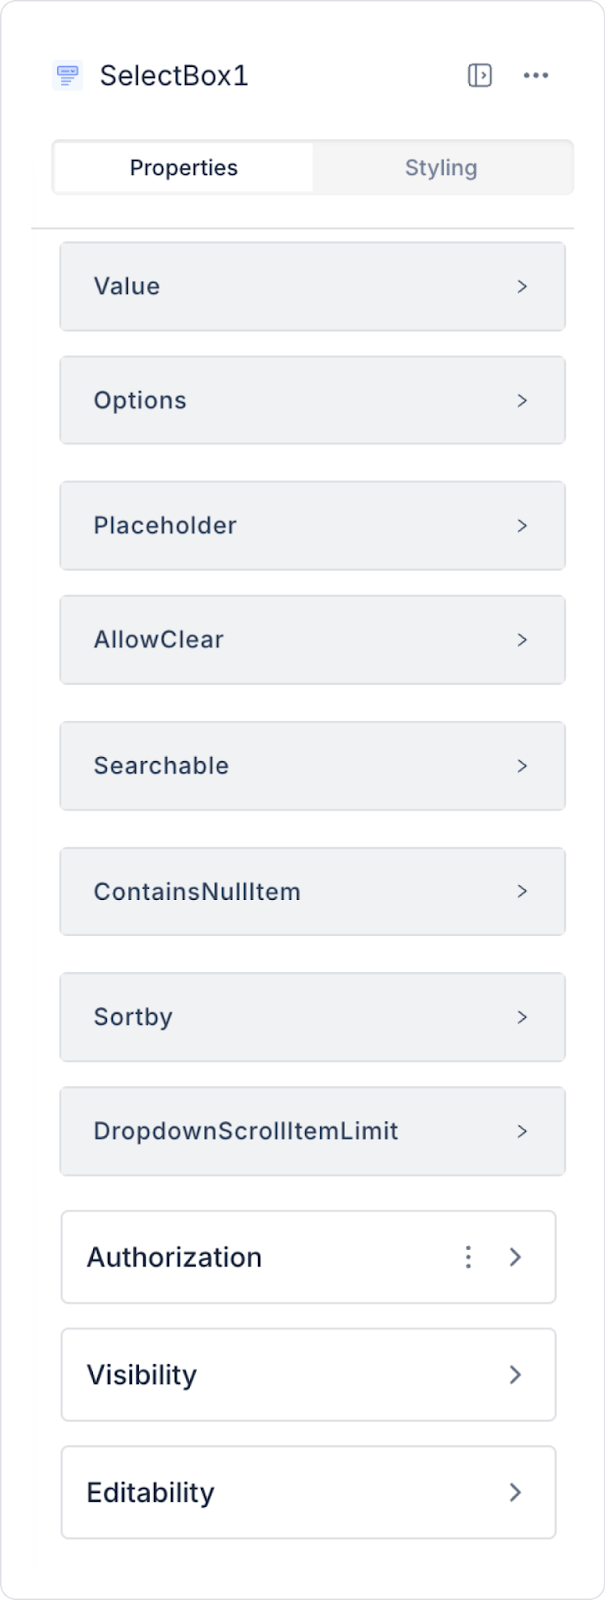Click the chevron on AllowClear row
605x1600 pixels.
pyautogui.click(x=522, y=640)
